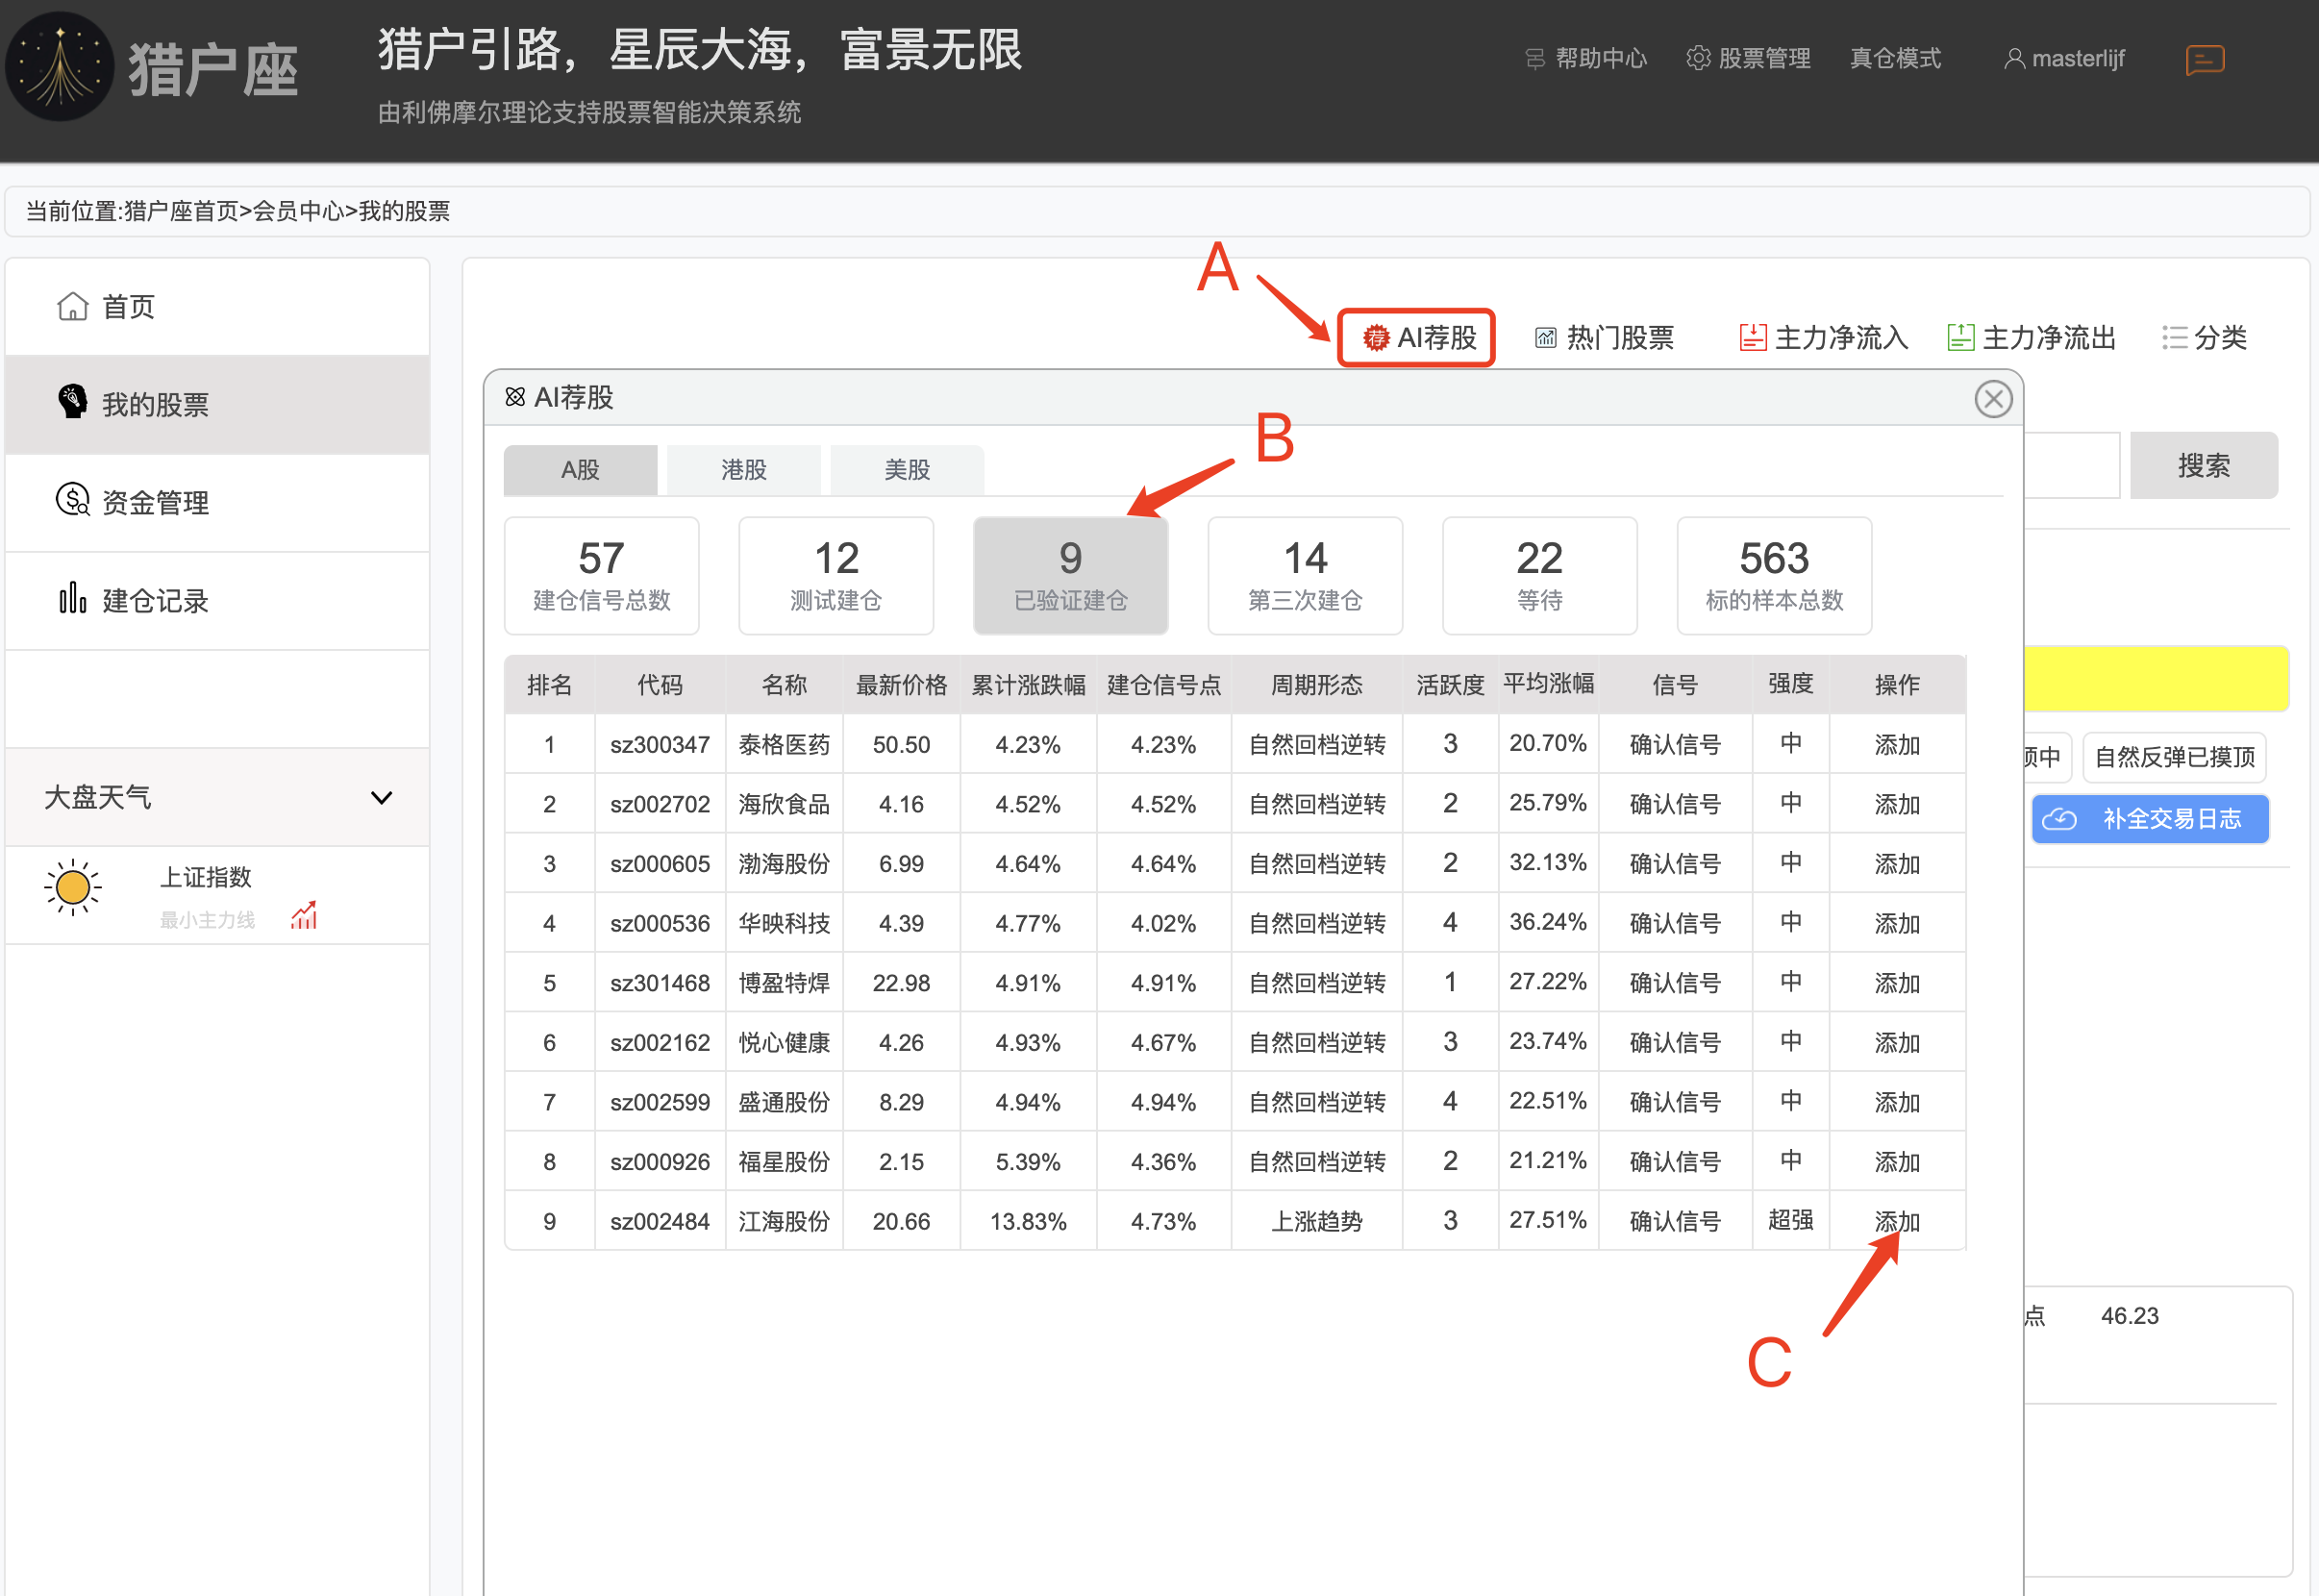Click the 上涨趋势 cycle cell
2319x1596 pixels.
coord(1316,1221)
